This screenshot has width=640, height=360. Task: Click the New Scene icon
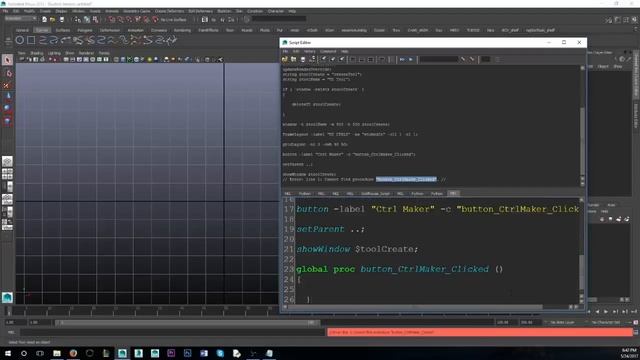44,20
